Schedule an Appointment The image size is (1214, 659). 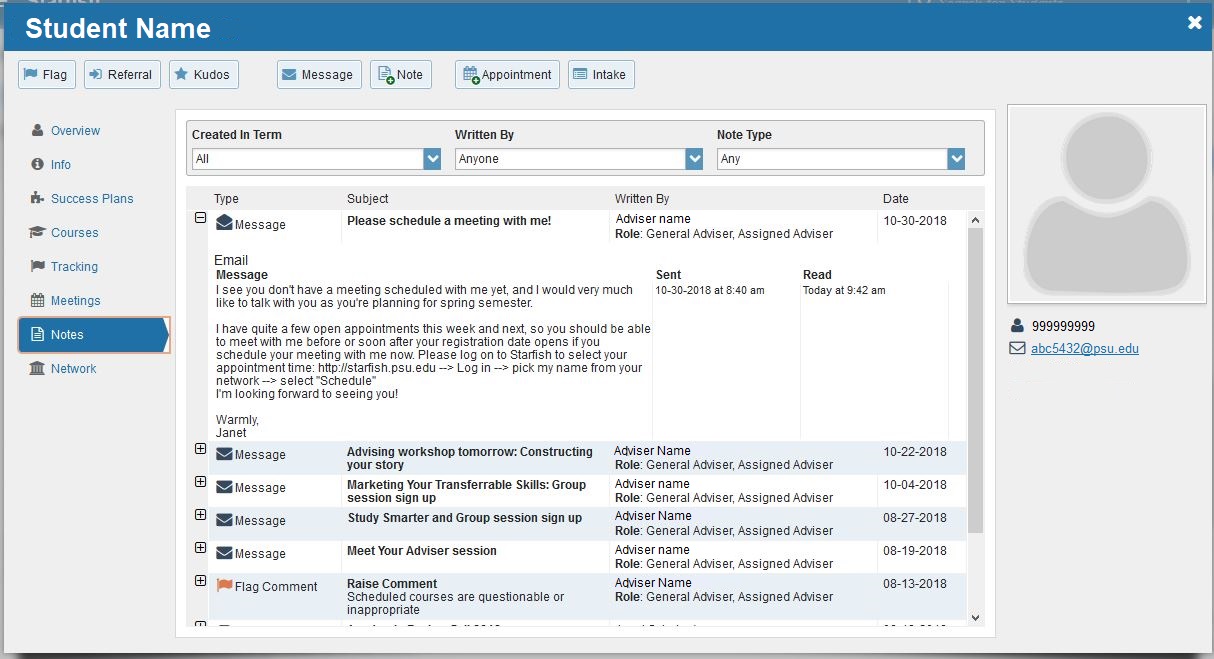click(507, 73)
